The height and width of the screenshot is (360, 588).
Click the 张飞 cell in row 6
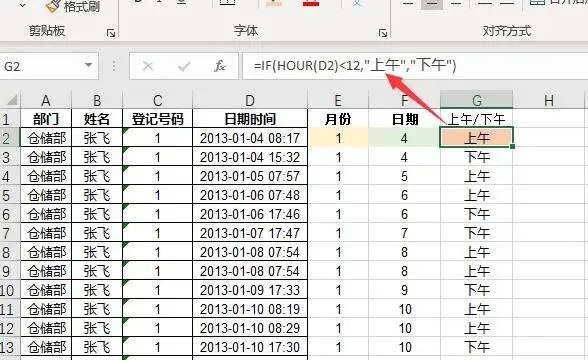tap(97, 214)
